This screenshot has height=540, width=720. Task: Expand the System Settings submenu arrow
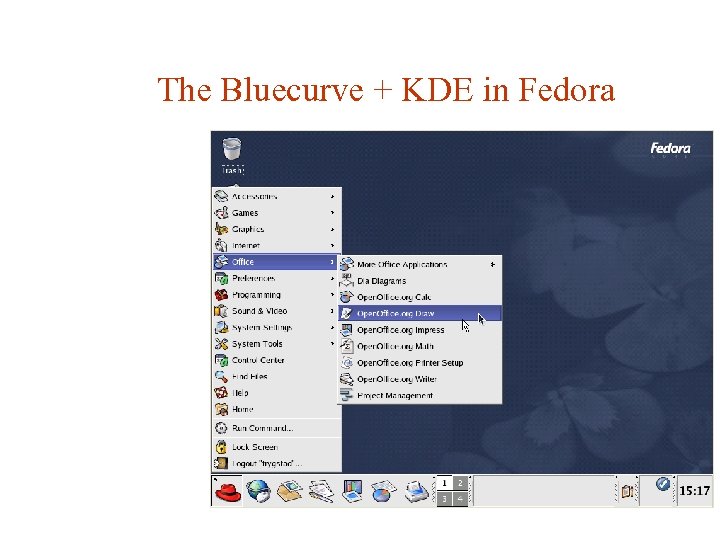(332, 327)
